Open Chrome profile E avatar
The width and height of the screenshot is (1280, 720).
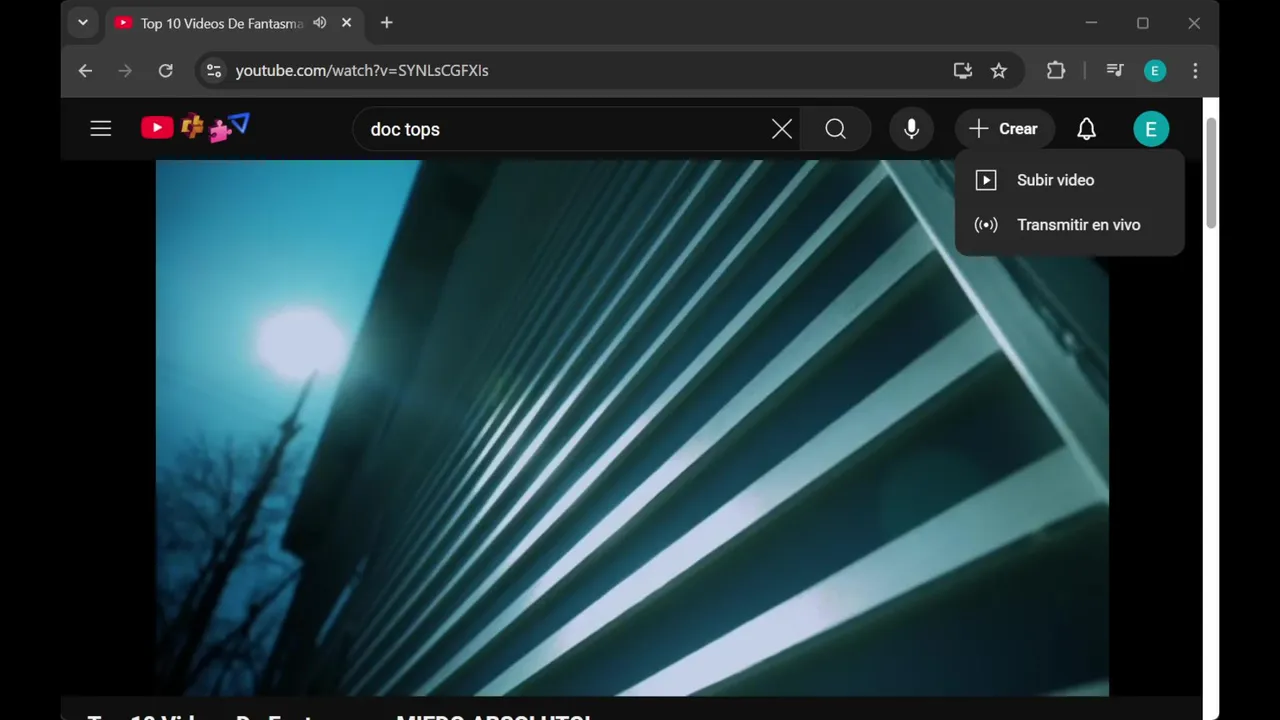pyautogui.click(x=1155, y=71)
